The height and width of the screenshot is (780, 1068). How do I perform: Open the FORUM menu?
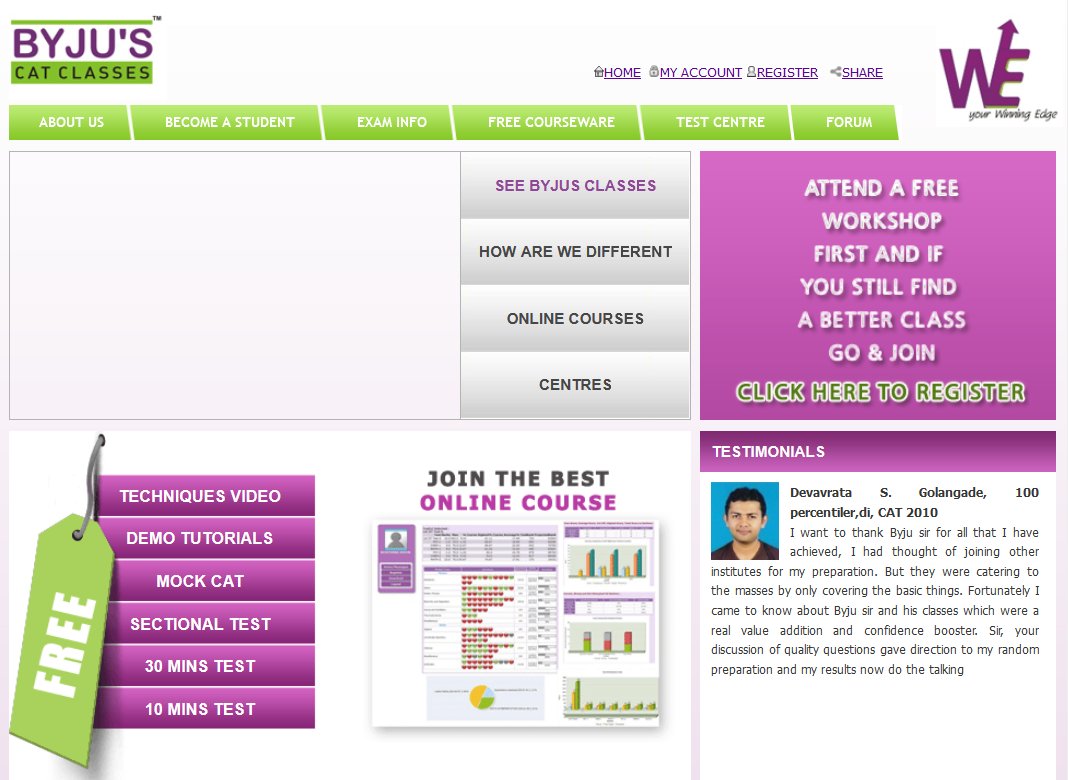click(x=846, y=123)
